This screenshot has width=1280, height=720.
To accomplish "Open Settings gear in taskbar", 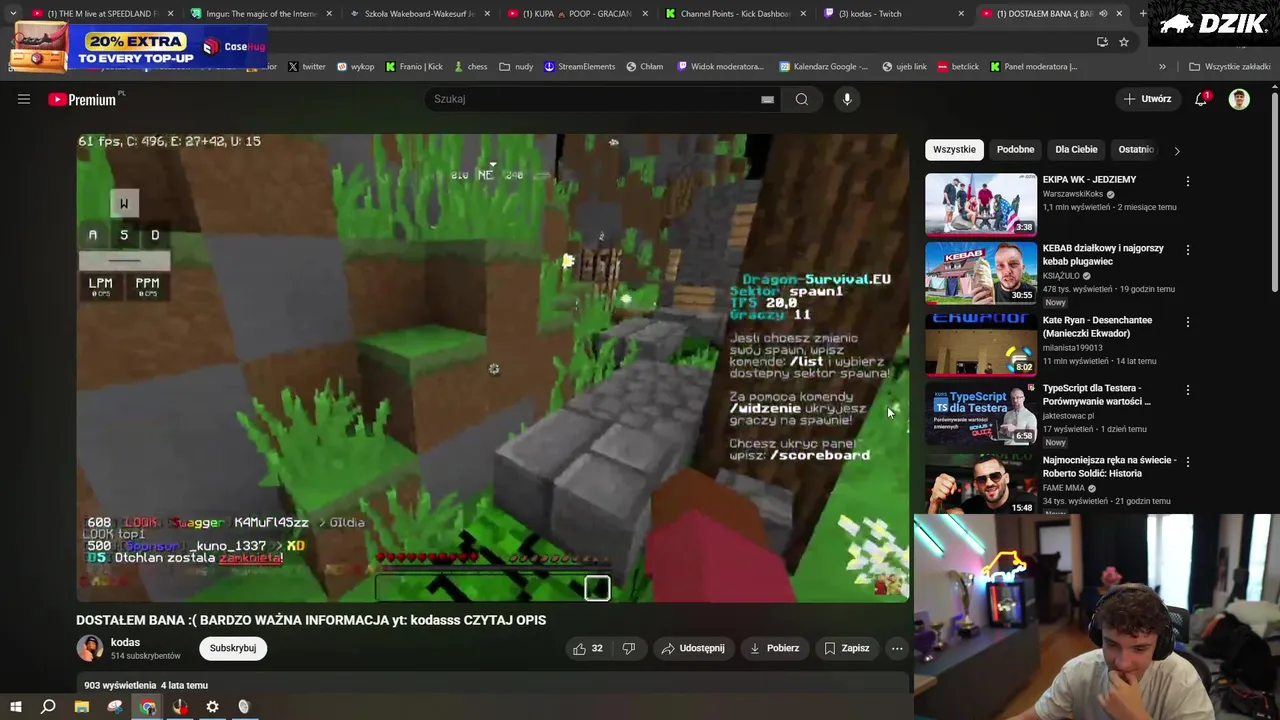I will 212,707.
